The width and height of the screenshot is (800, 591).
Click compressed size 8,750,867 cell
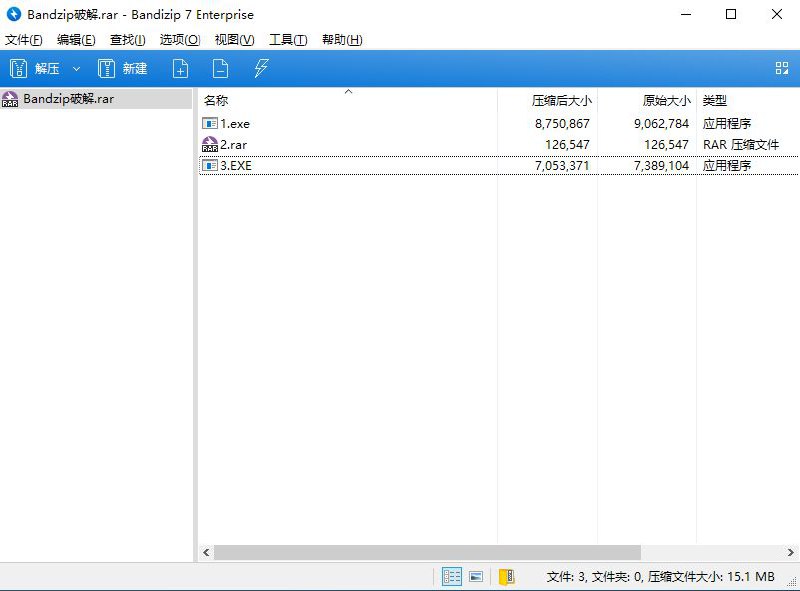tap(562, 124)
